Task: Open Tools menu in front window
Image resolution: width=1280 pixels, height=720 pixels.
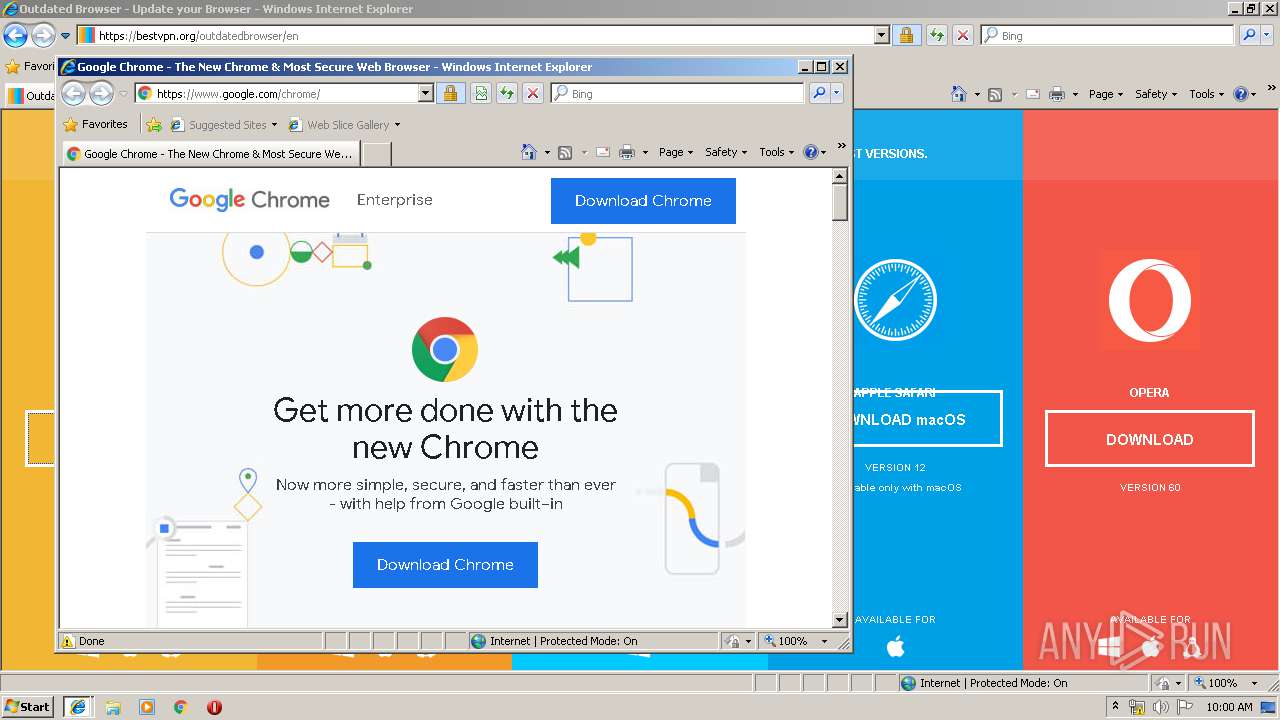Action: click(776, 152)
